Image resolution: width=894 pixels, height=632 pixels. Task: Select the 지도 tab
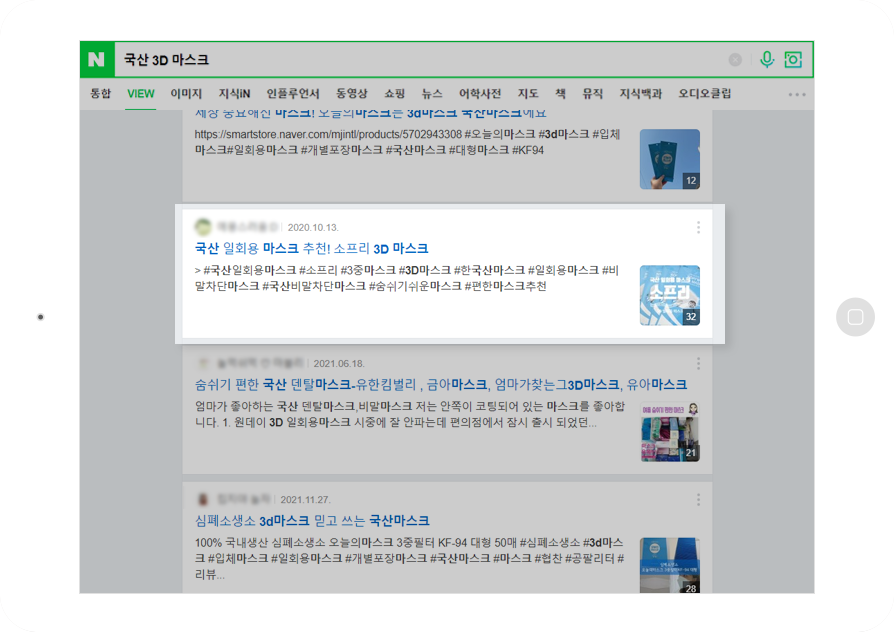point(528,94)
